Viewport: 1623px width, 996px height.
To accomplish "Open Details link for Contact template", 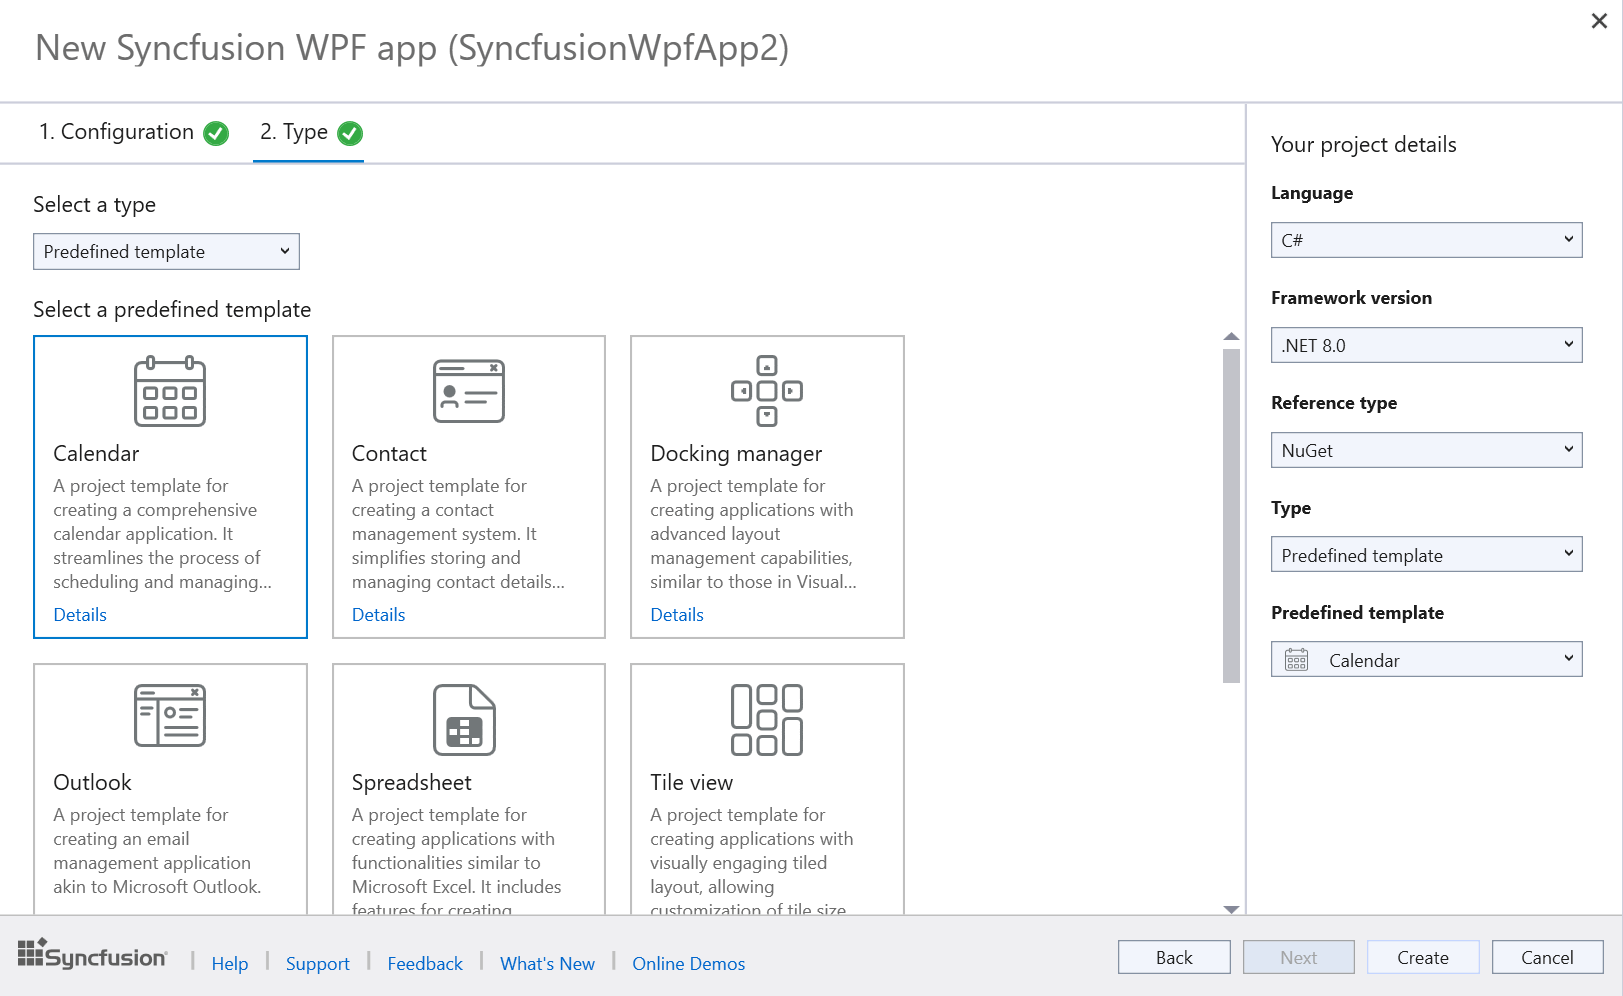I will (378, 615).
